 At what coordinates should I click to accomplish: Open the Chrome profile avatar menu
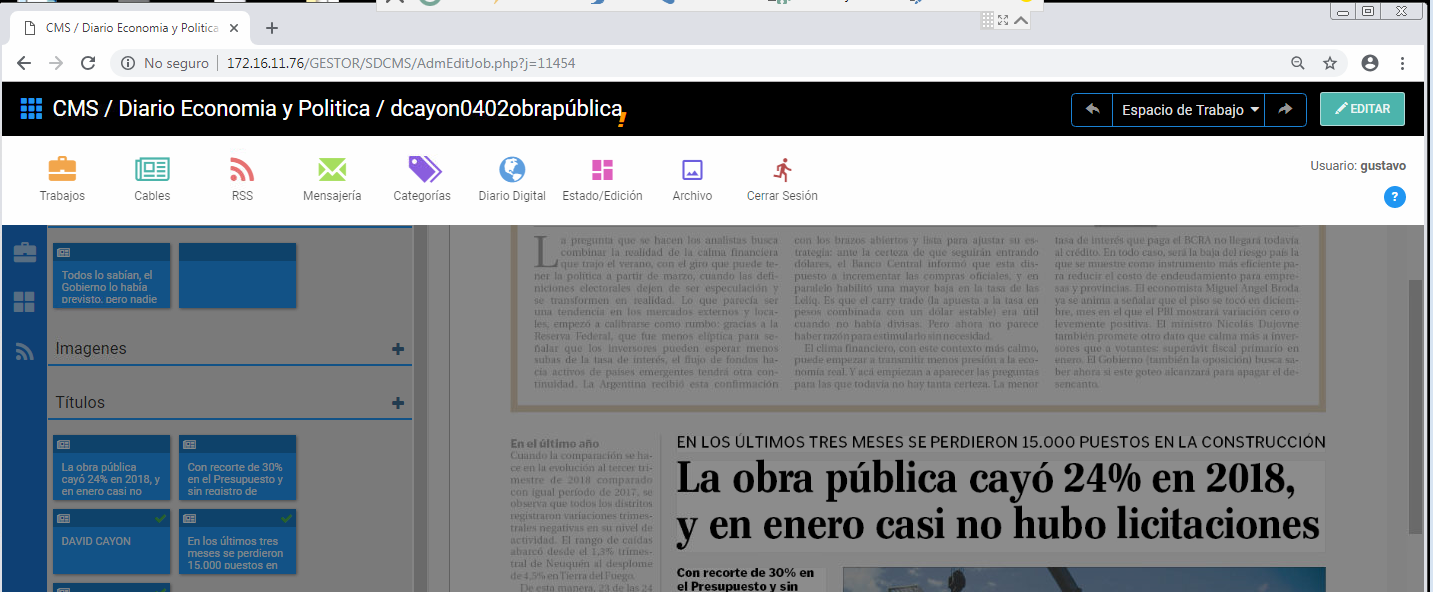(x=1370, y=63)
